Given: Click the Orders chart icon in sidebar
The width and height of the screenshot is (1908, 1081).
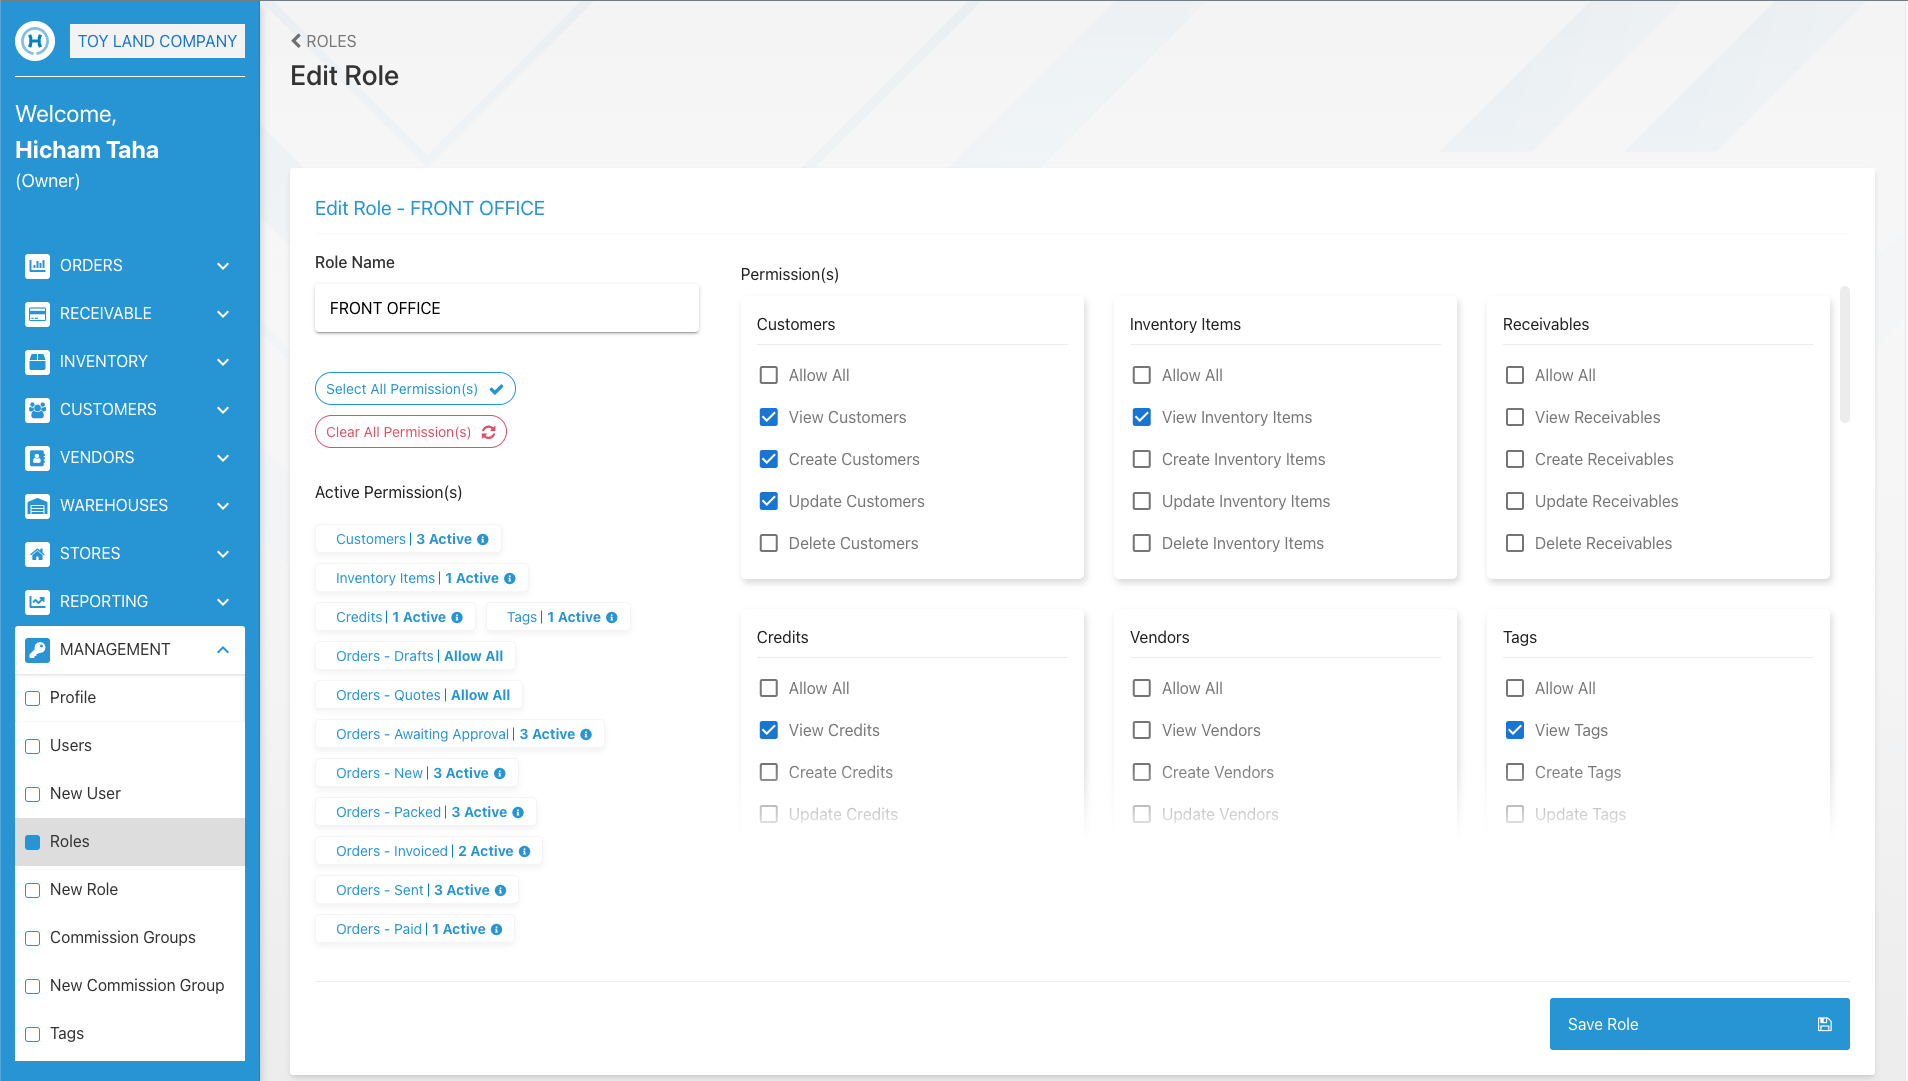Looking at the screenshot, I should (x=37, y=265).
